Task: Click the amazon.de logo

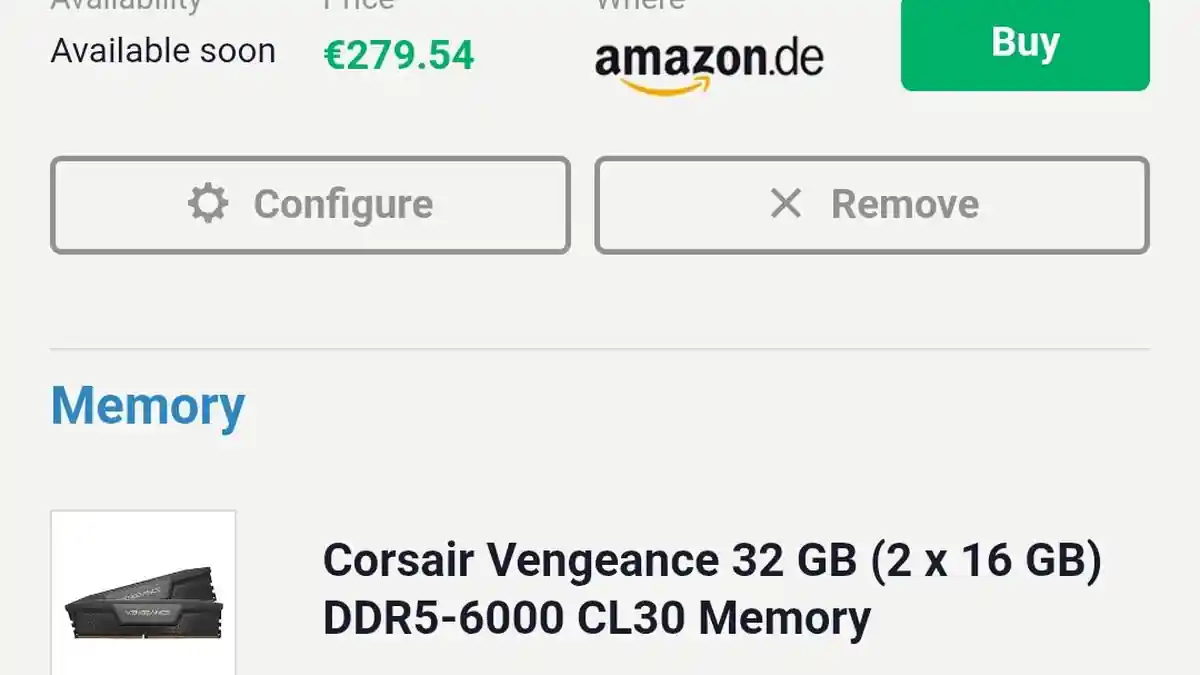Action: [709, 62]
